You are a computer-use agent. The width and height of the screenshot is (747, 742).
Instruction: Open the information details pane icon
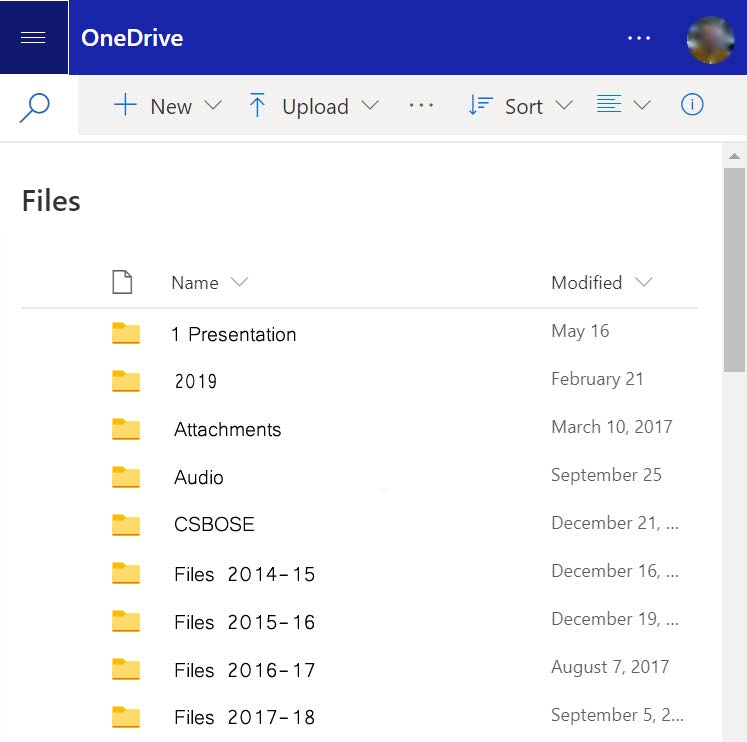pos(692,104)
